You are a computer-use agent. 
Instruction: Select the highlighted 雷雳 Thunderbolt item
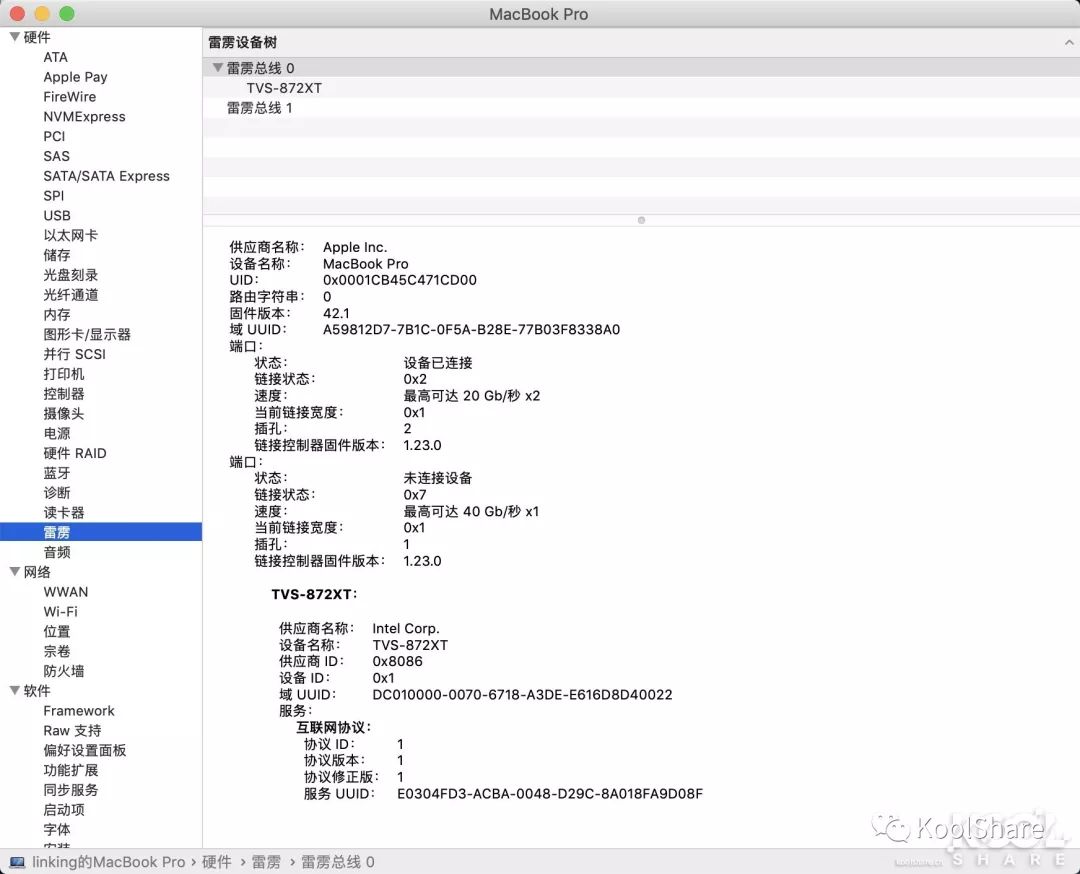point(101,532)
